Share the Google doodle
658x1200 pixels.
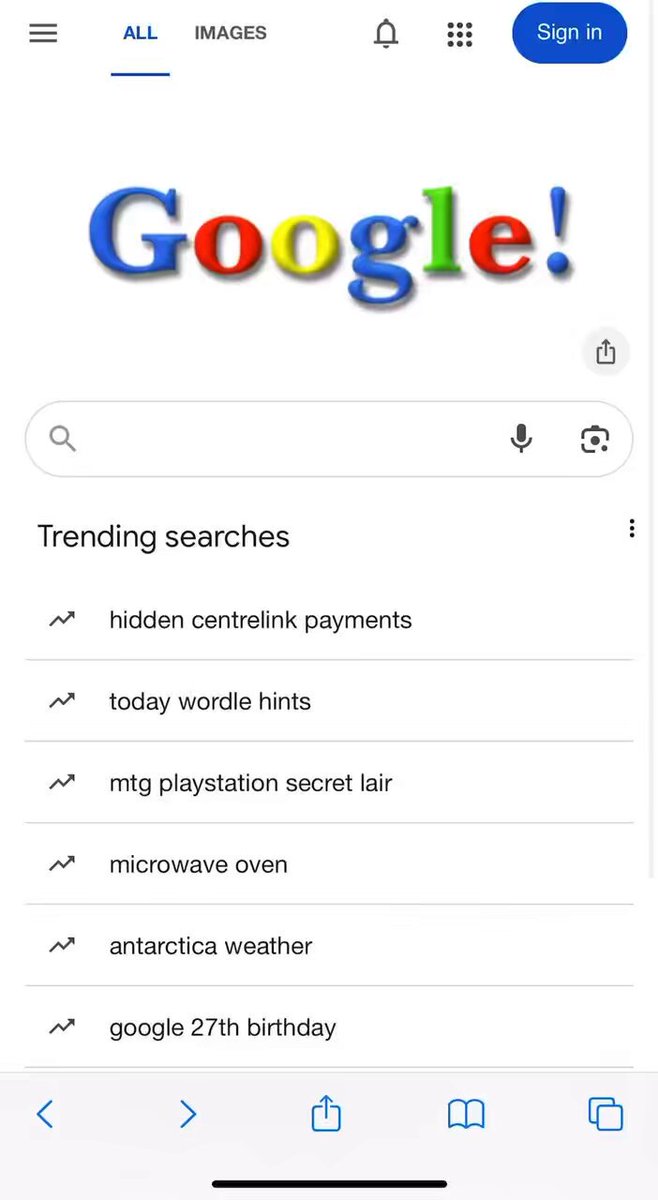point(605,352)
